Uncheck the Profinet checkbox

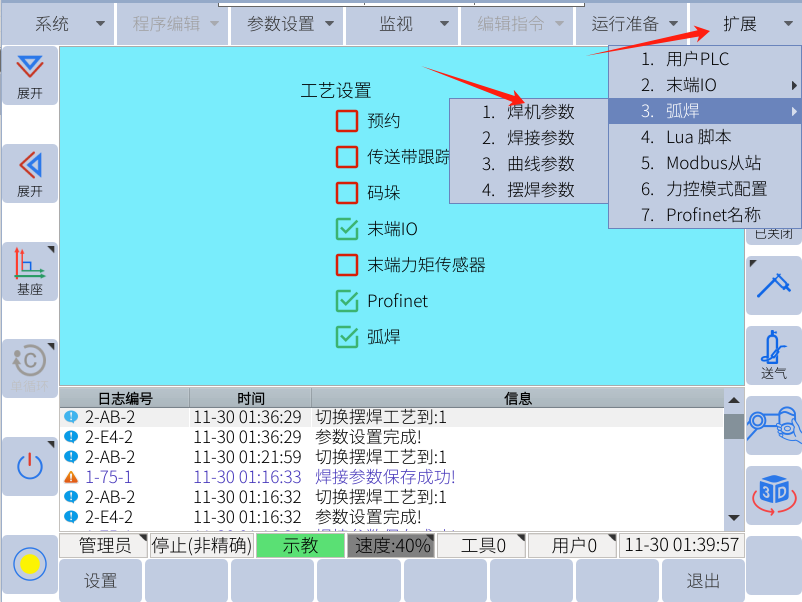(347, 301)
